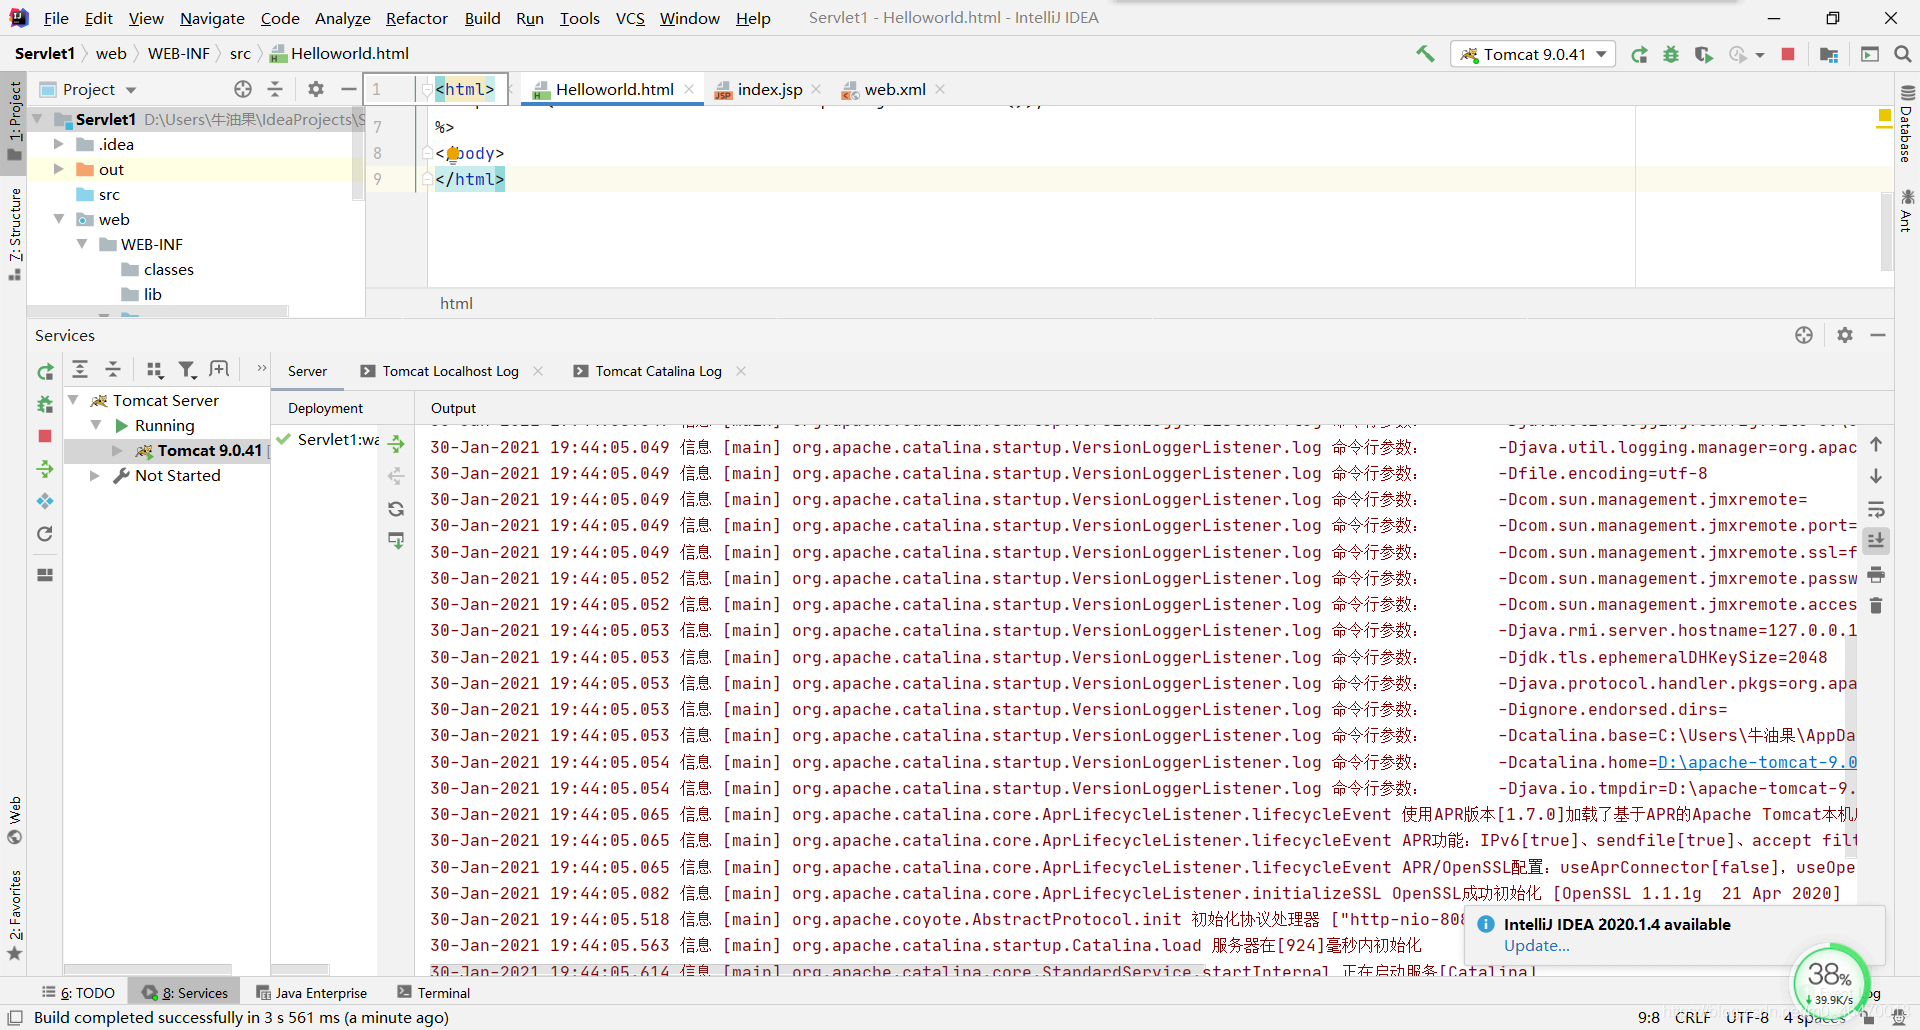Hide the Project tool window
The height and width of the screenshot is (1030, 1920).
[x=348, y=89]
